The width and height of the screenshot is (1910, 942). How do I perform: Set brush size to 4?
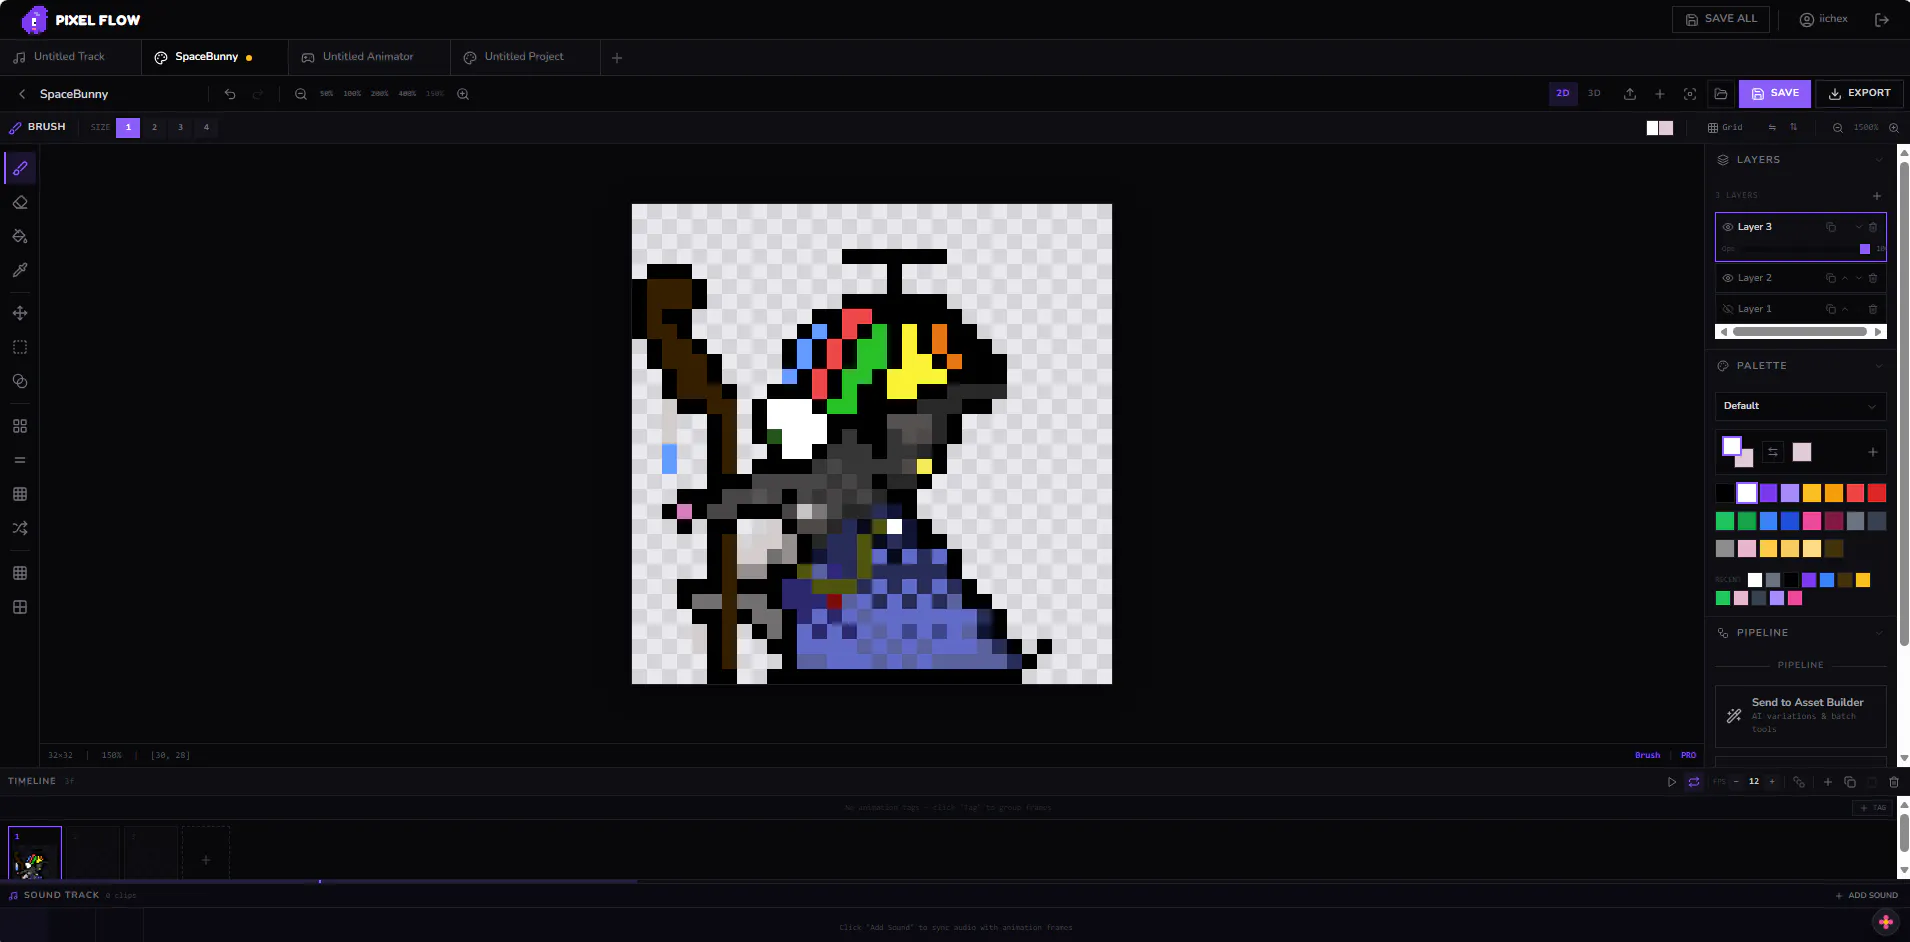[206, 127]
